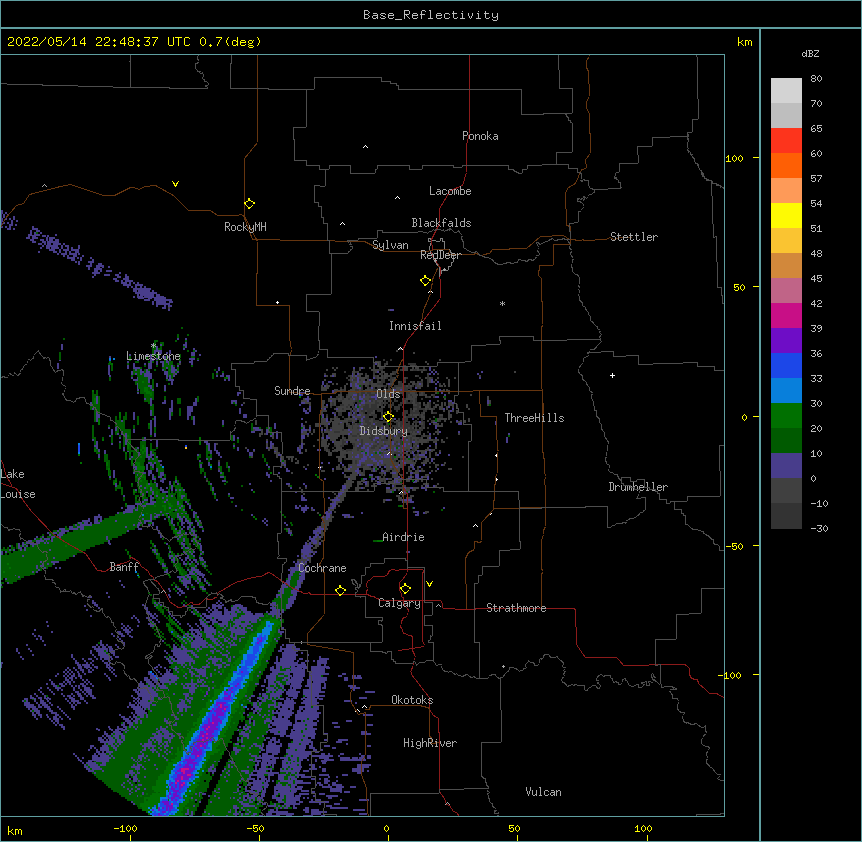Click the 100 tick on right km axis
The width and height of the screenshot is (862, 842).
pos(734,158)
